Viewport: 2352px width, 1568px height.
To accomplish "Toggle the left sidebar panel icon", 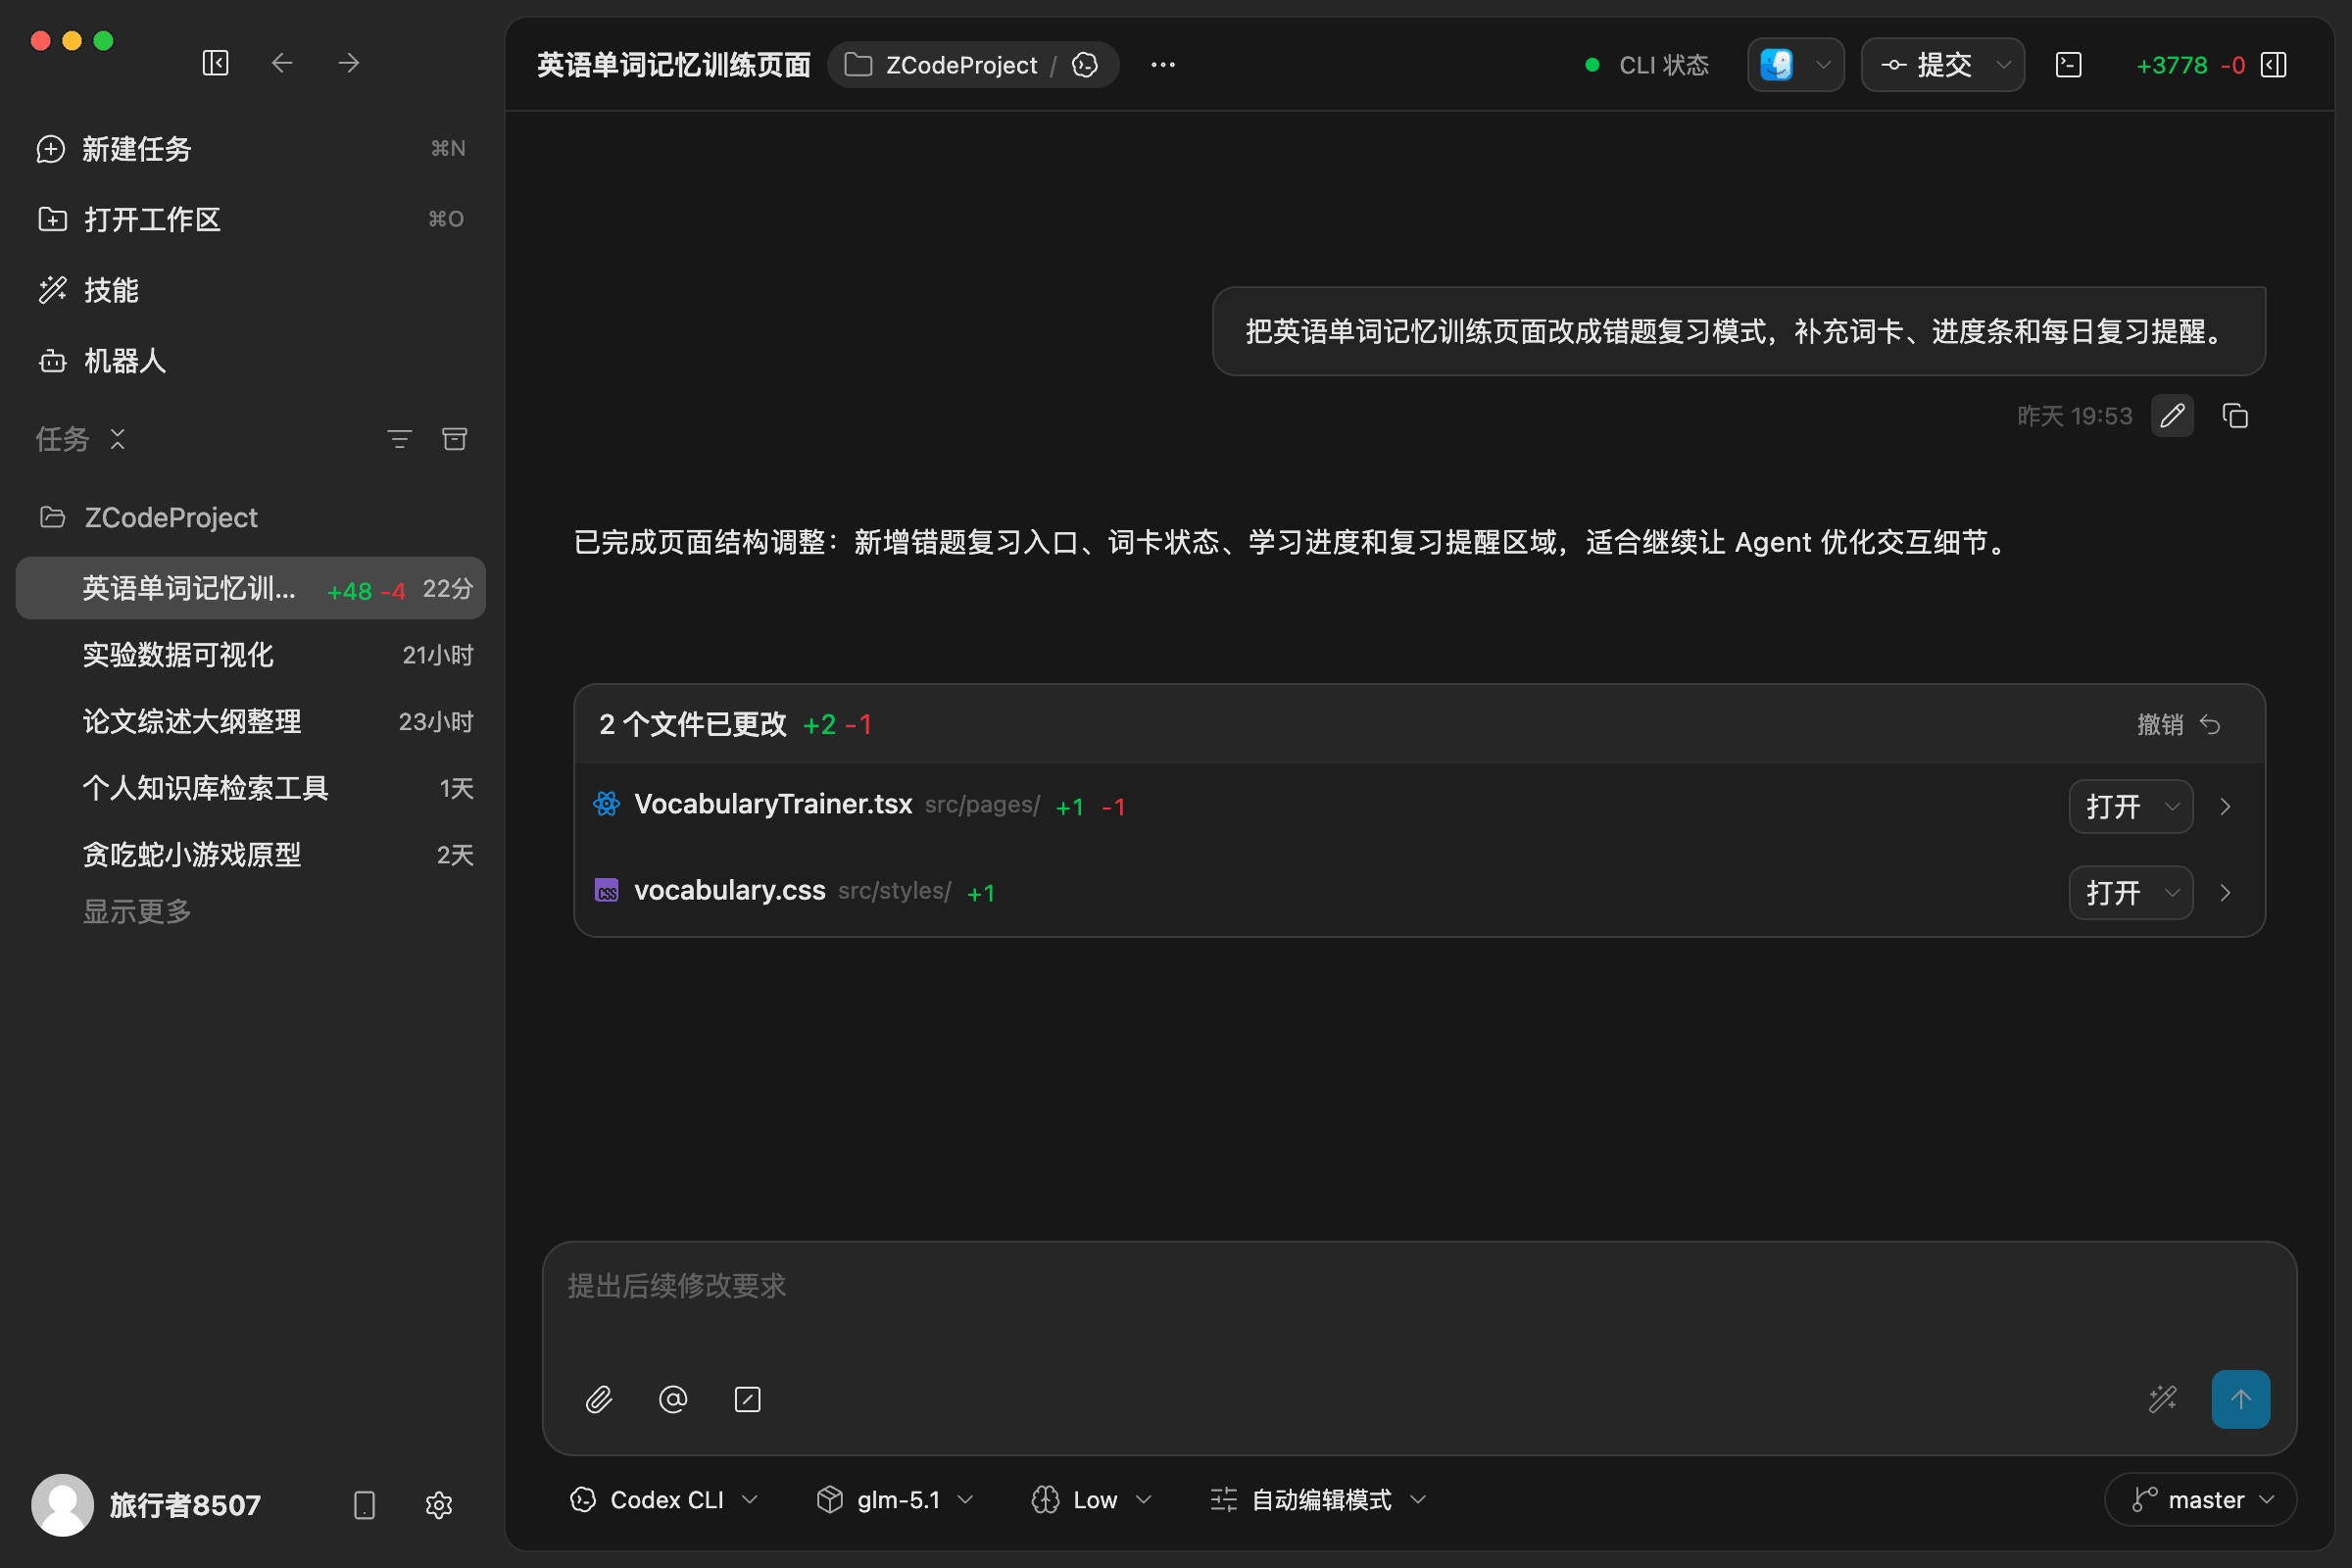I will pyautogui.click(x=215, y=63).
